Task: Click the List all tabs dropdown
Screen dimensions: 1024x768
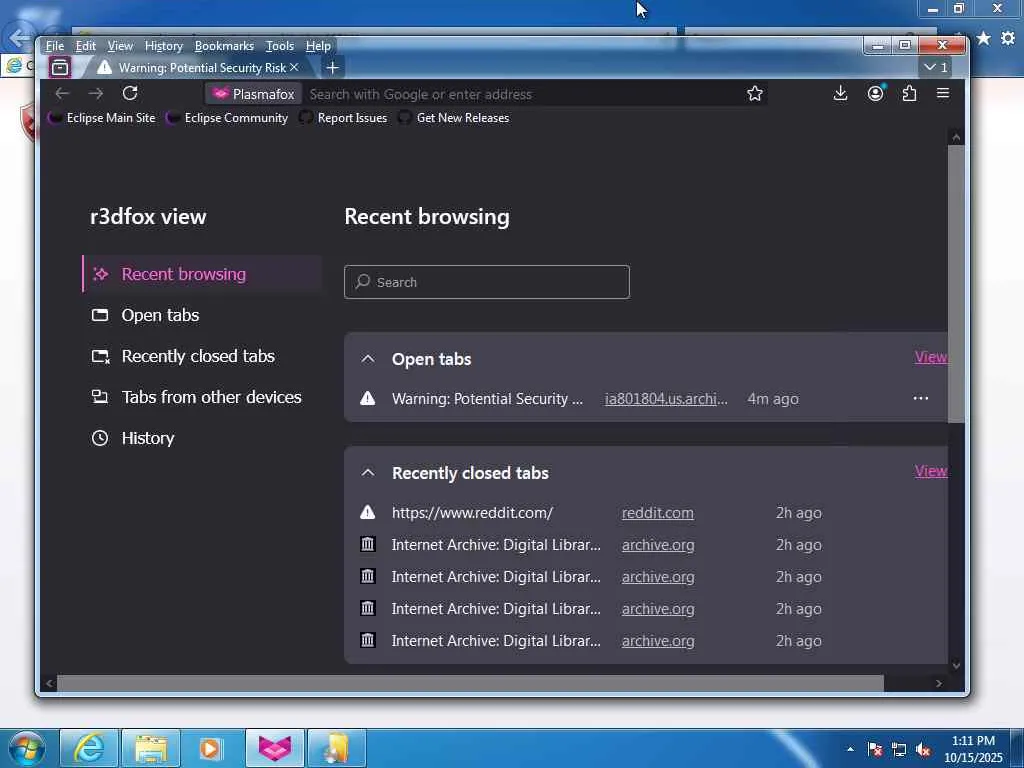Action: 936,67
